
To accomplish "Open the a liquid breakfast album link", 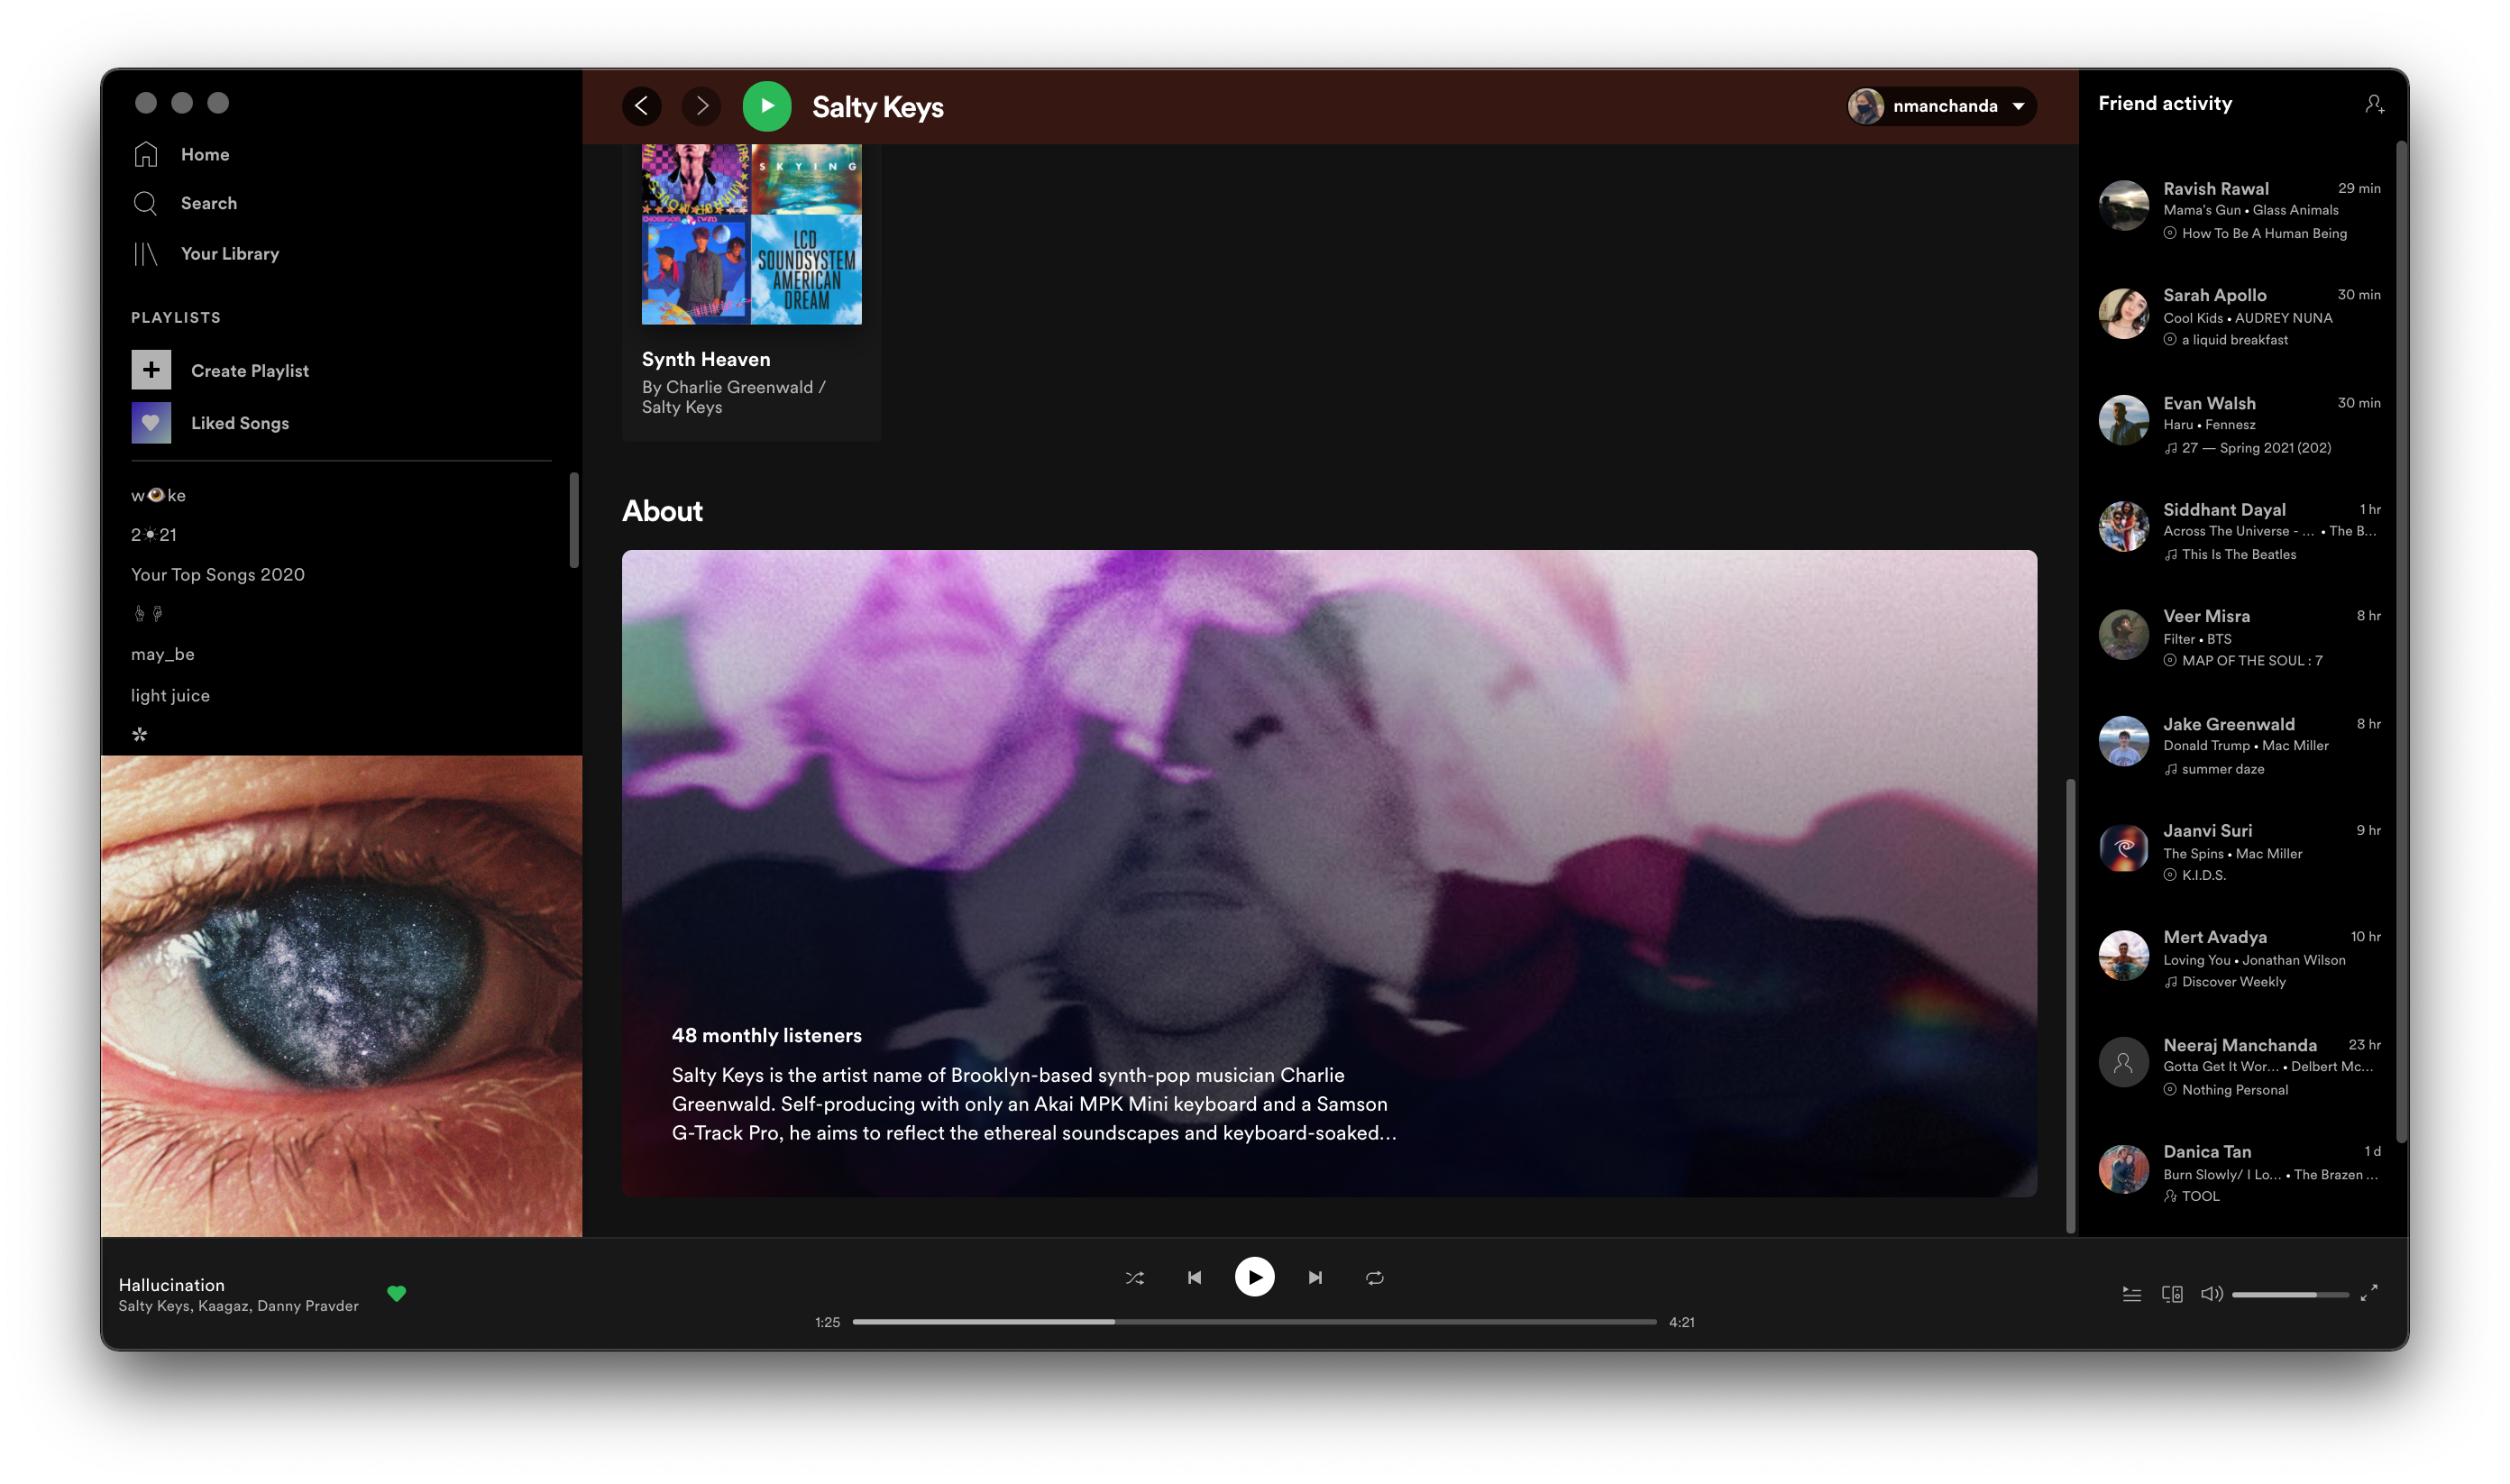I will [x=2234, y=340].
